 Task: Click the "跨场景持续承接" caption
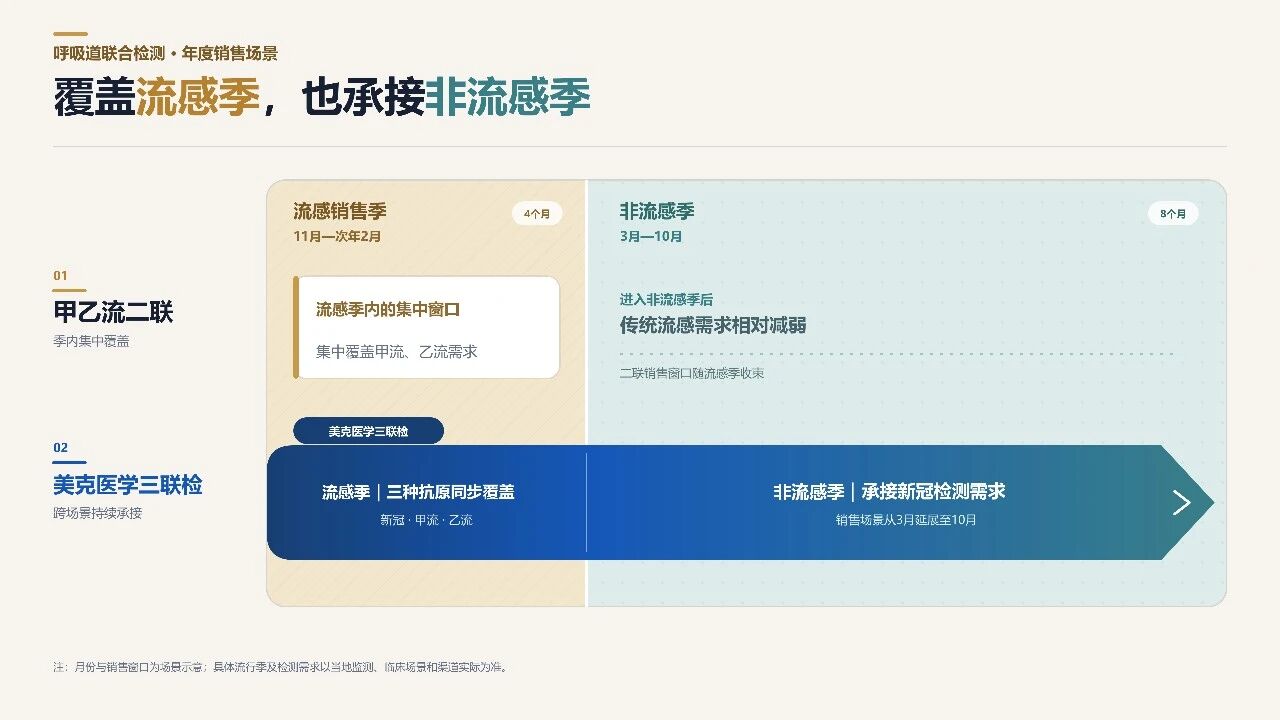98,513
